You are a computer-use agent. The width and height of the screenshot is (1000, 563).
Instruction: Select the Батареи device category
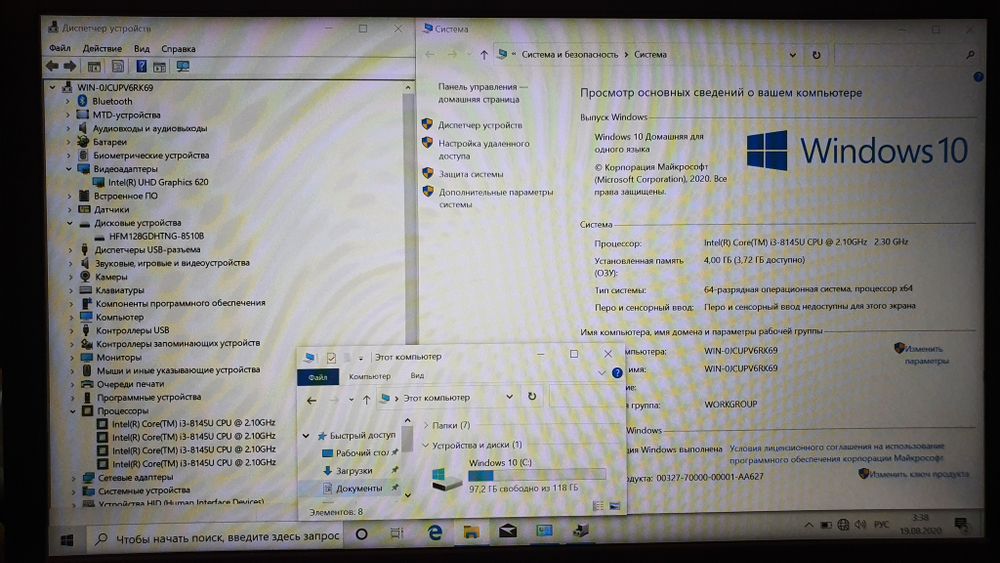[x=110, y=142]
